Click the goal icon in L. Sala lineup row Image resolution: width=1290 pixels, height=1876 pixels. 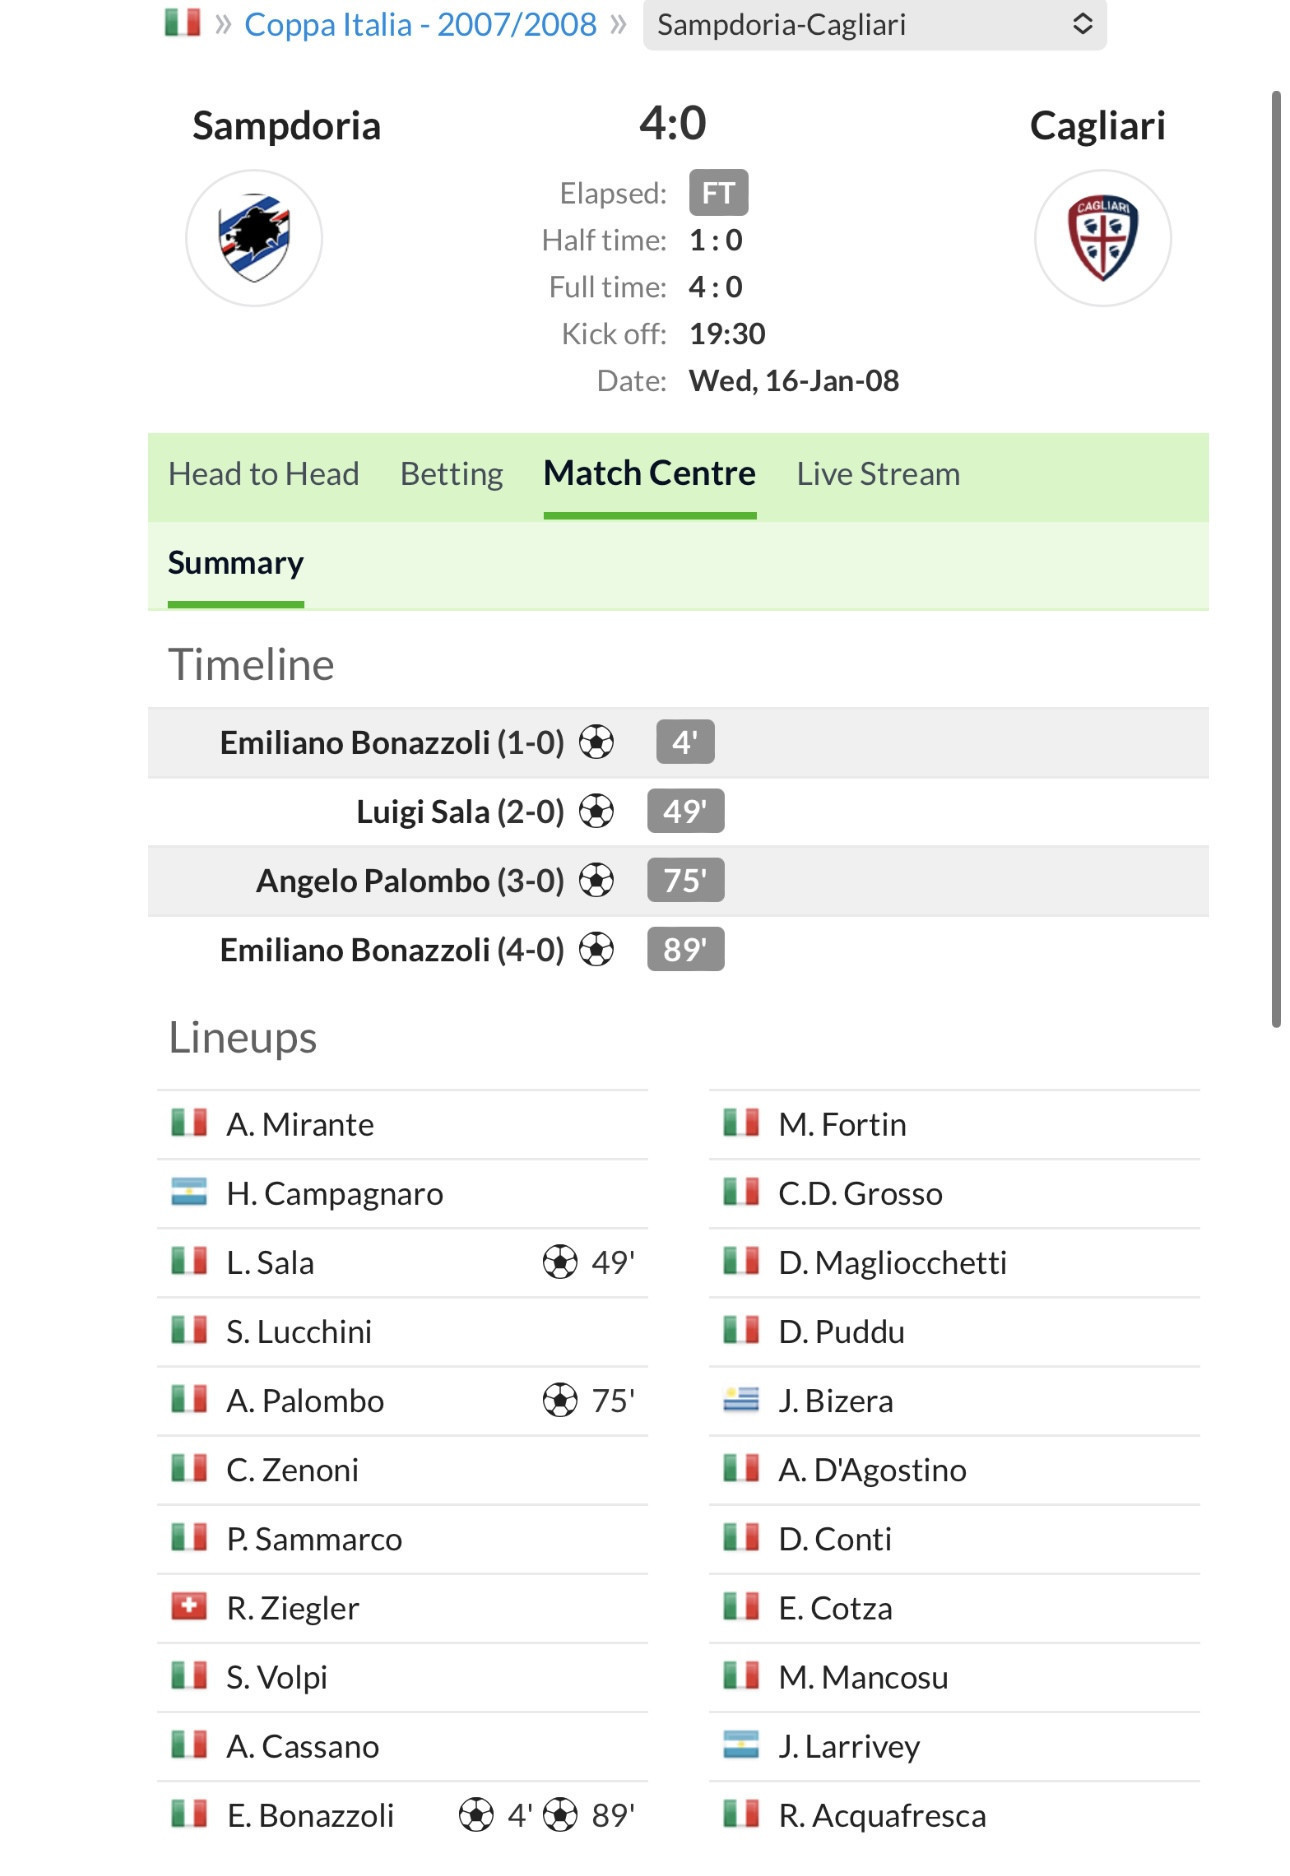click(x=560, y=1262)
